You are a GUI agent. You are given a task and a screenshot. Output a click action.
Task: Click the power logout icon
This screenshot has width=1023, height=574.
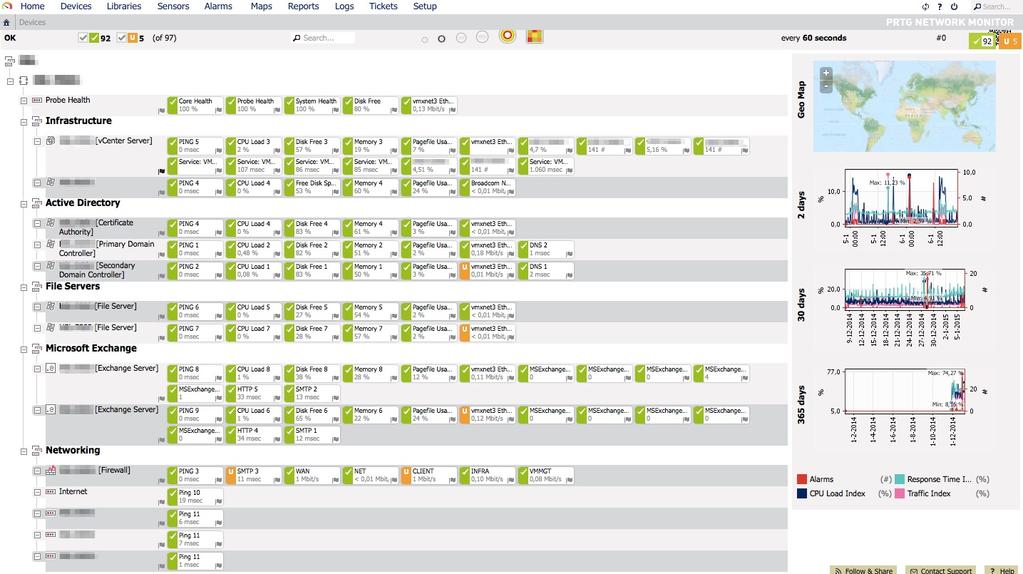pos(954,7)
